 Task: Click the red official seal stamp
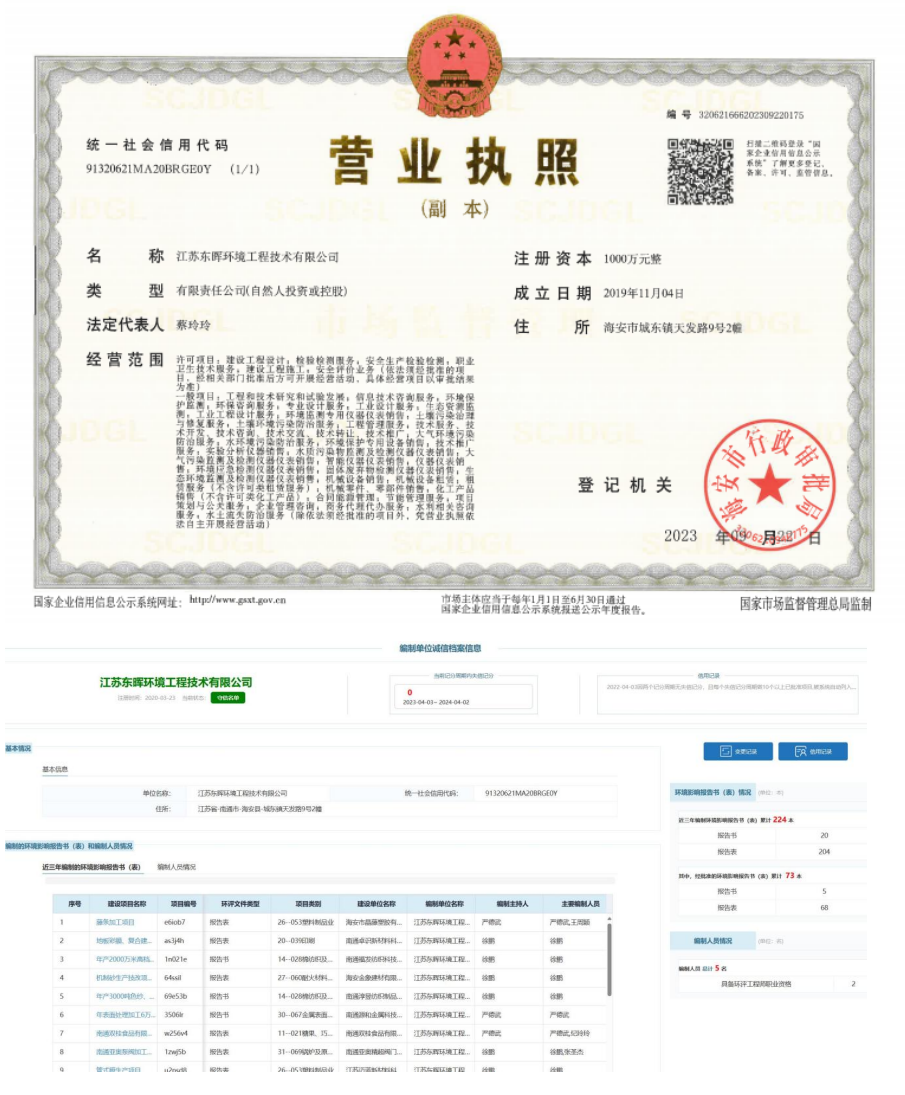pos(769,485)
